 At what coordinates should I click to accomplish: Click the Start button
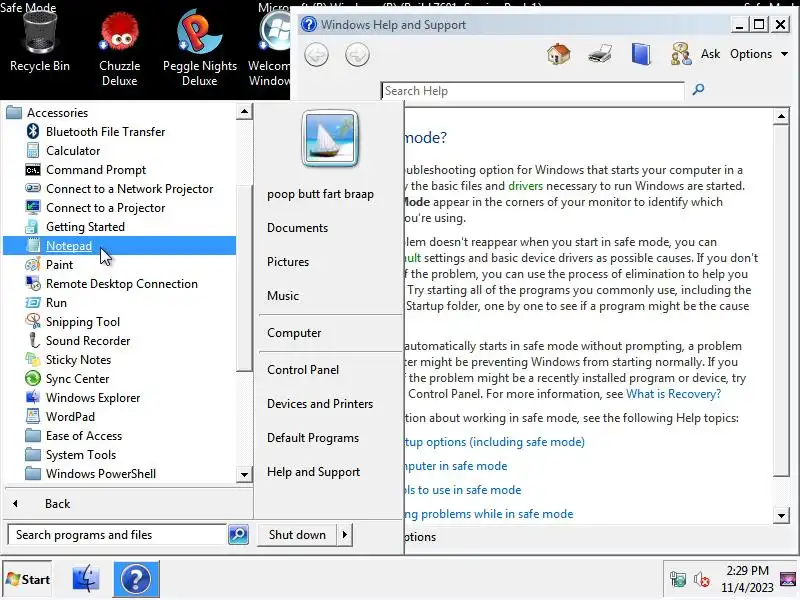28,580
